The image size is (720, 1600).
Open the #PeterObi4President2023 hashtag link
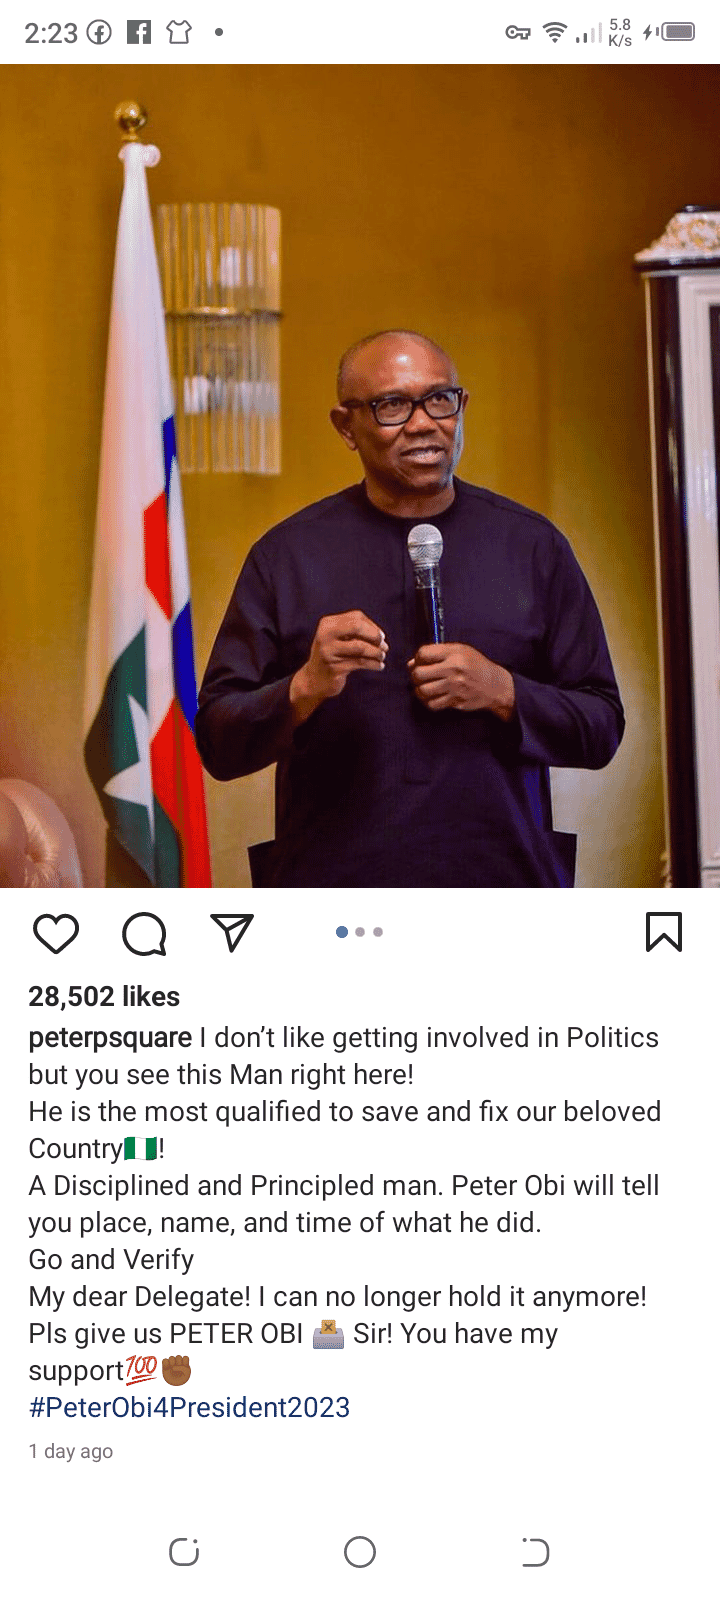point(188,1407)
